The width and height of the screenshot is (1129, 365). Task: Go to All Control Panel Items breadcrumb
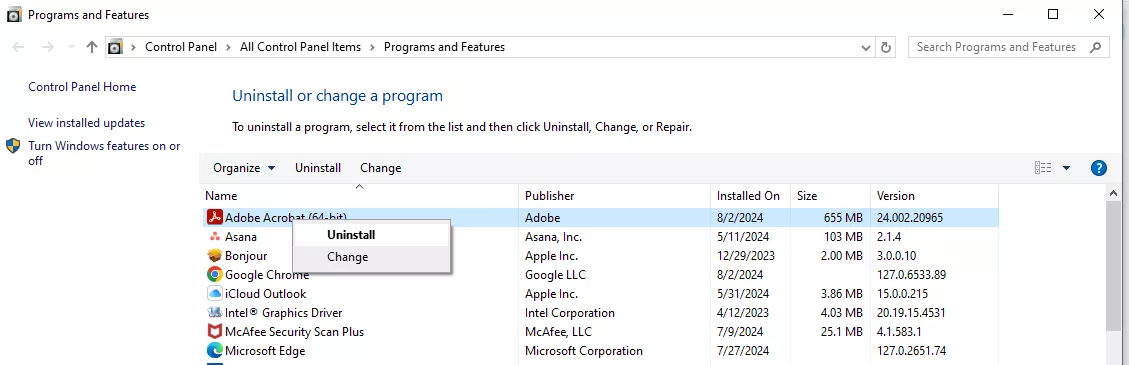click(x=300, y=48)
